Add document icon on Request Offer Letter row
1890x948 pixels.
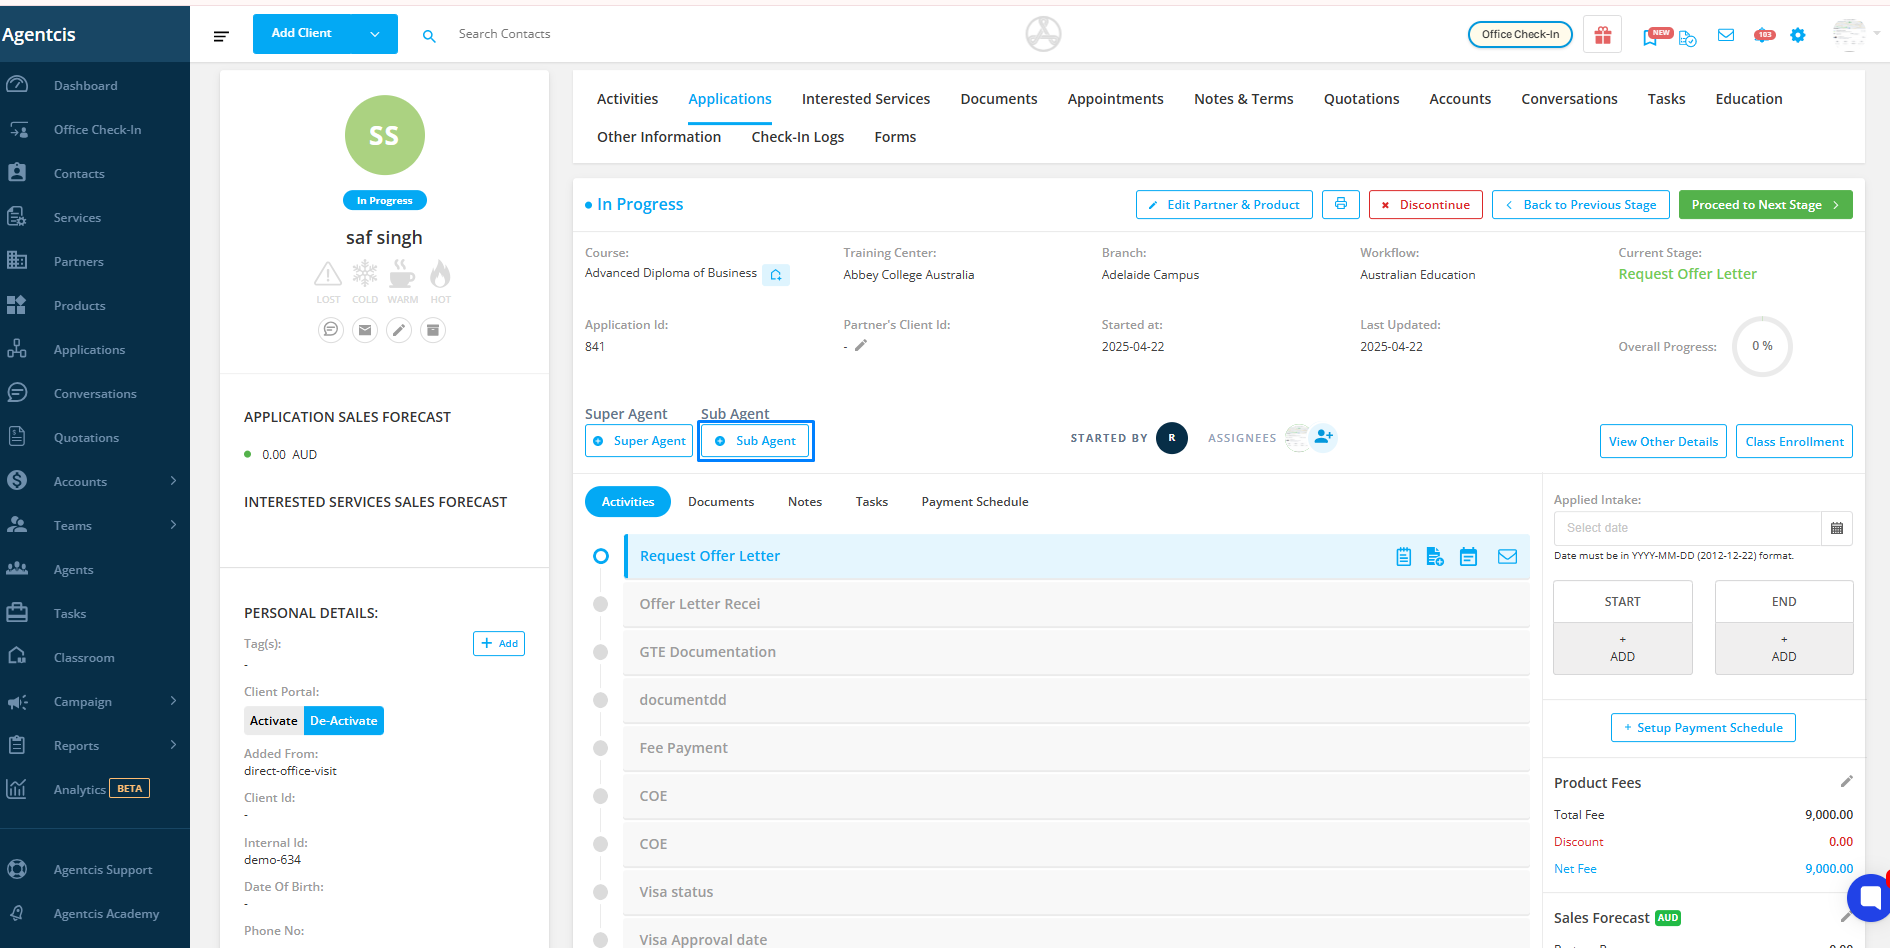click(x=1435, y=557)
